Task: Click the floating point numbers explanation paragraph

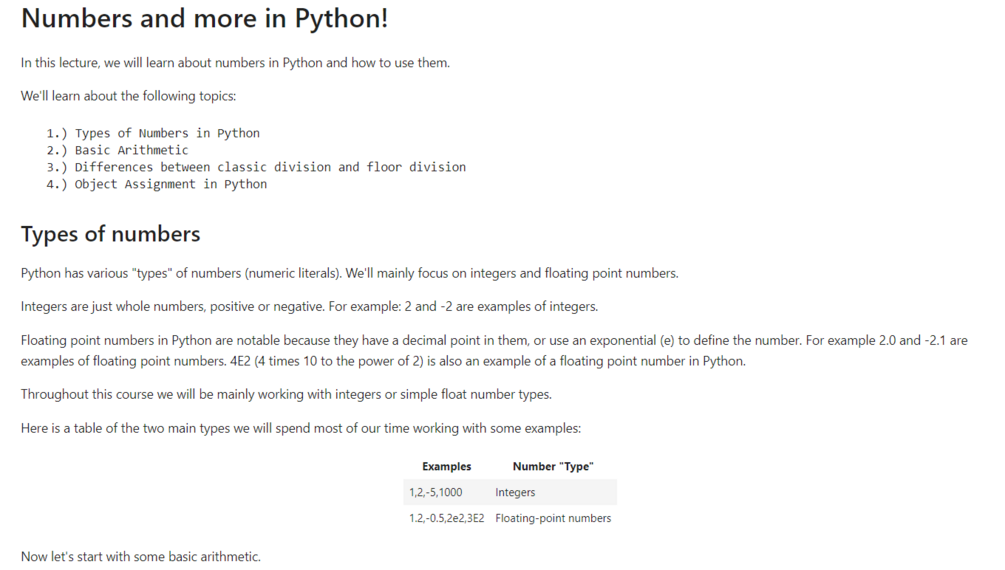Action: [494, 350]
